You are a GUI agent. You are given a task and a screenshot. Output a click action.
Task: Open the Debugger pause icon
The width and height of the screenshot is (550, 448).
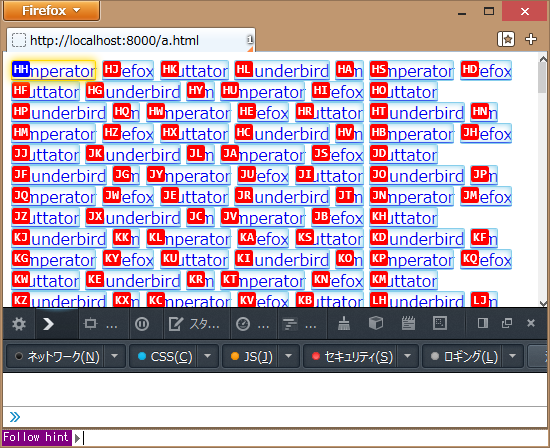142,324
